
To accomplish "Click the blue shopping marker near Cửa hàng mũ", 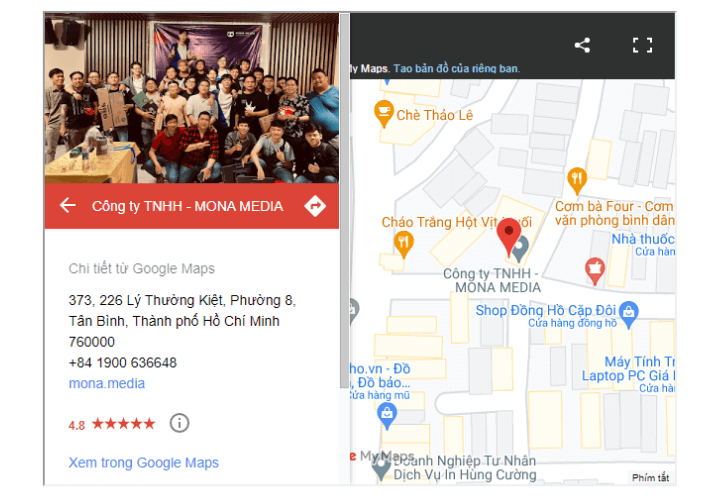I will 387,416.
